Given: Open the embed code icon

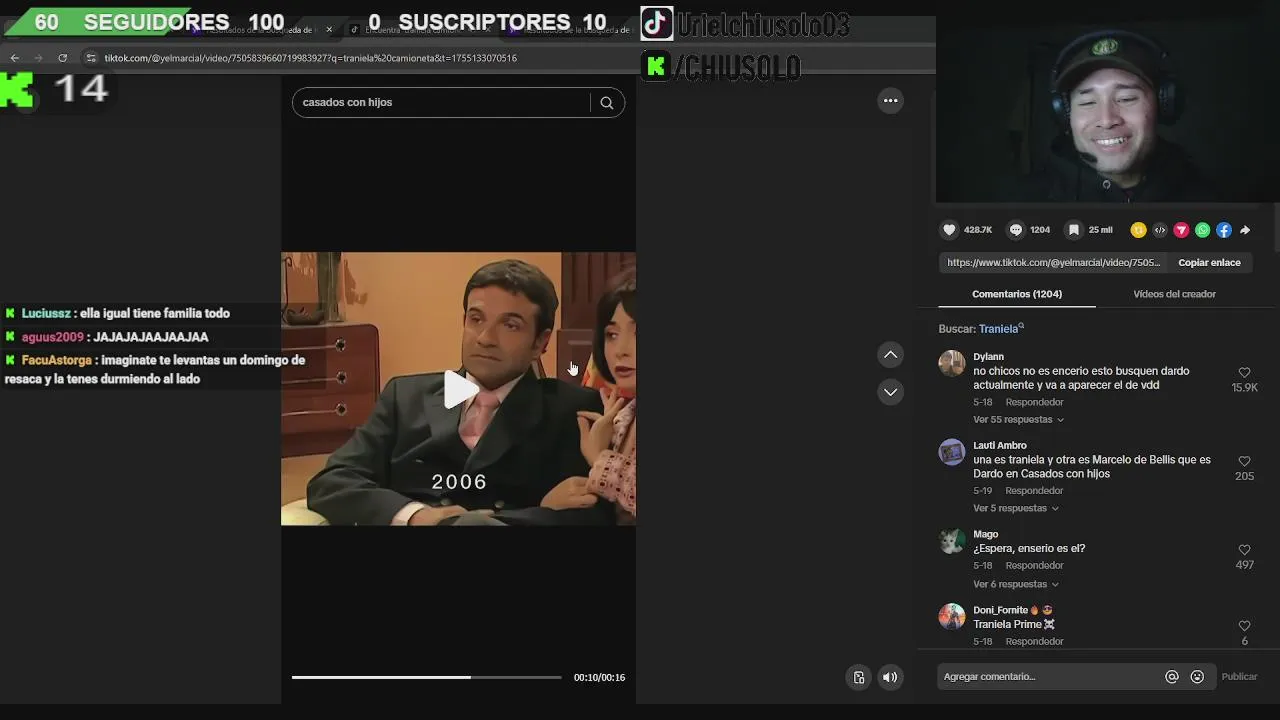Looking at the screenshot, I should click(x=1160, y=230).
